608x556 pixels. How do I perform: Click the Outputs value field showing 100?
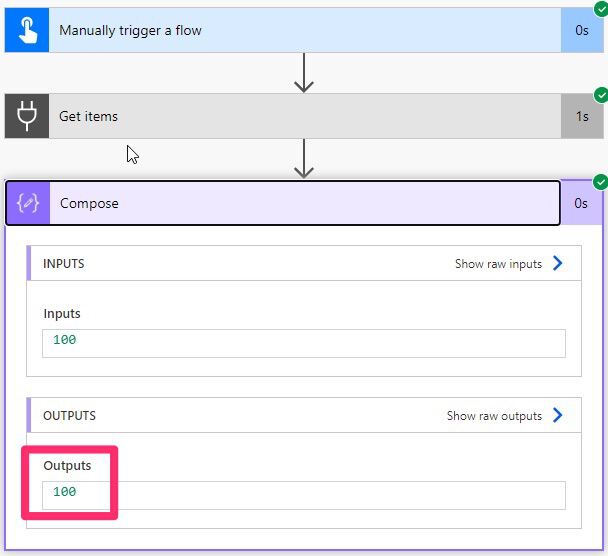coord(304,494)
